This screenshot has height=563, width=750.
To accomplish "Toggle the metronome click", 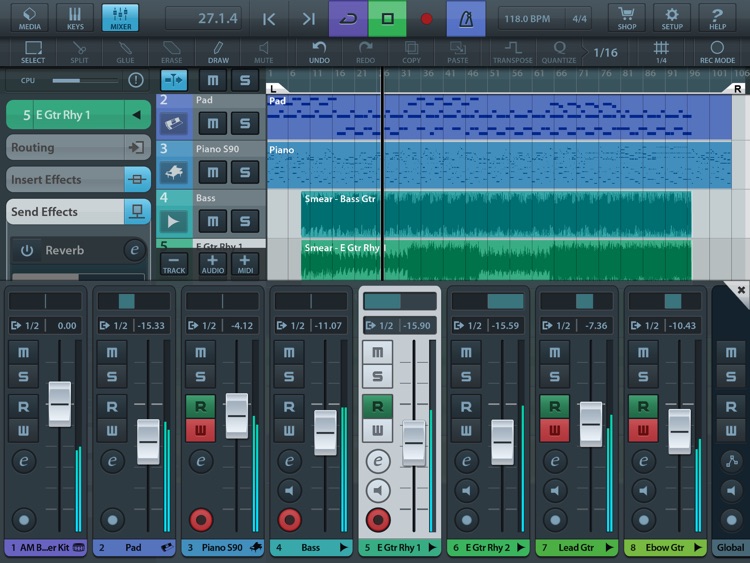I will [466, 19].
